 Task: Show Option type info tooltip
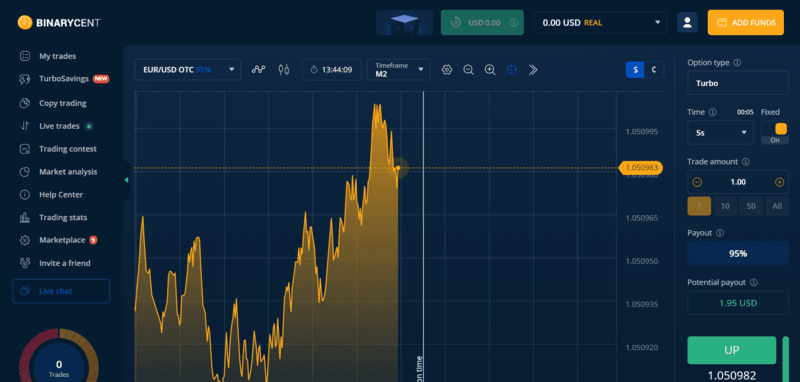click(x=737, y=63)
